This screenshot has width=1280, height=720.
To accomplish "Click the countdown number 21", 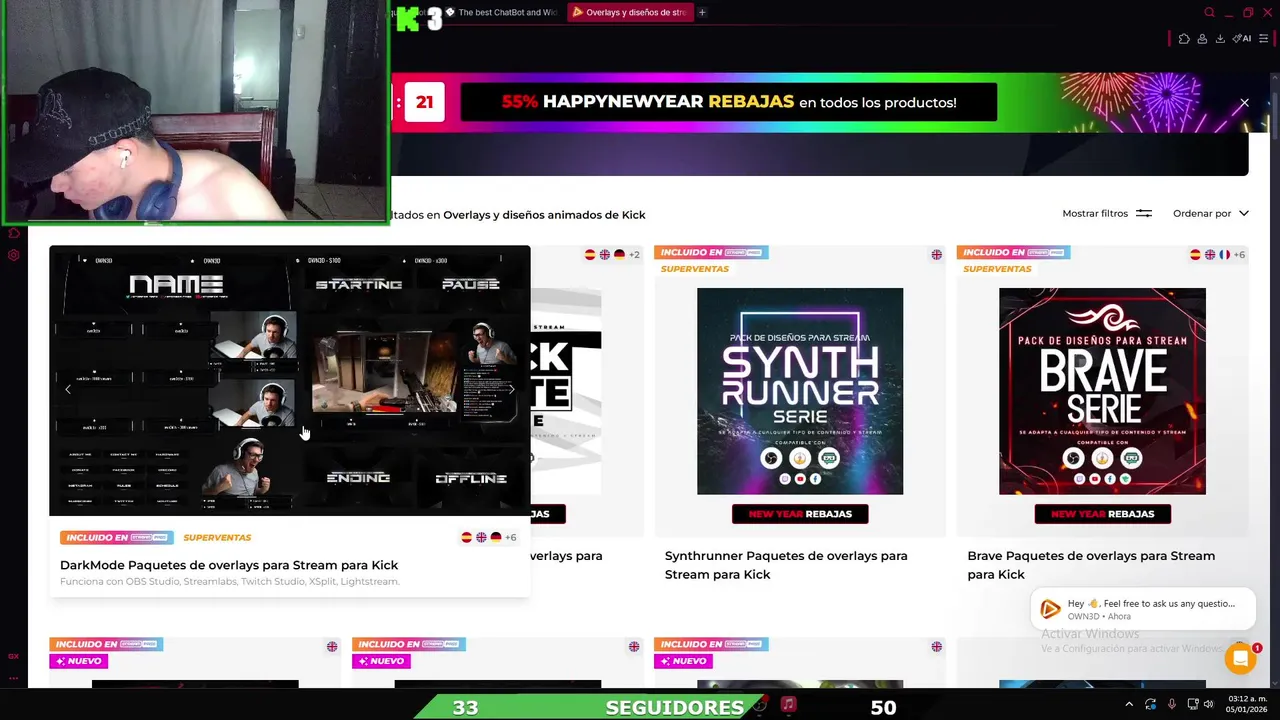I will [424, 102].
